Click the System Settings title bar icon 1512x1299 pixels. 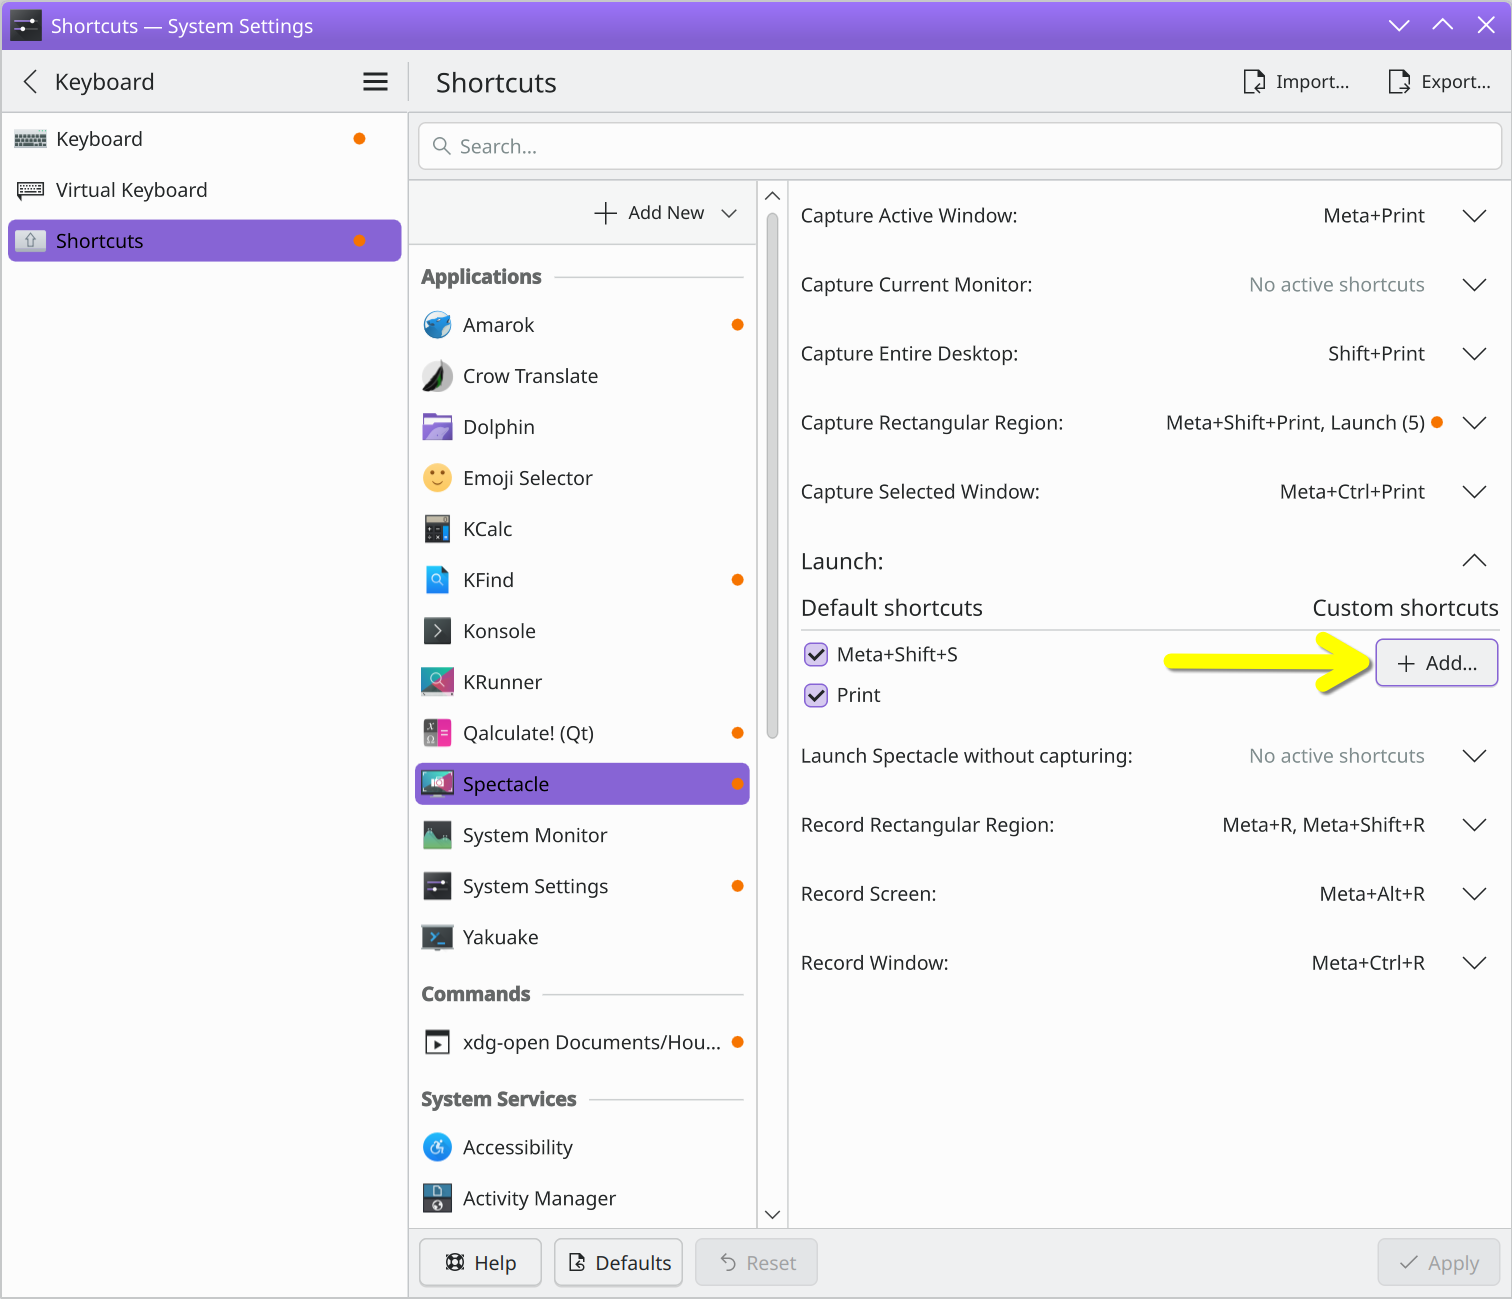[x=25, y=25]
